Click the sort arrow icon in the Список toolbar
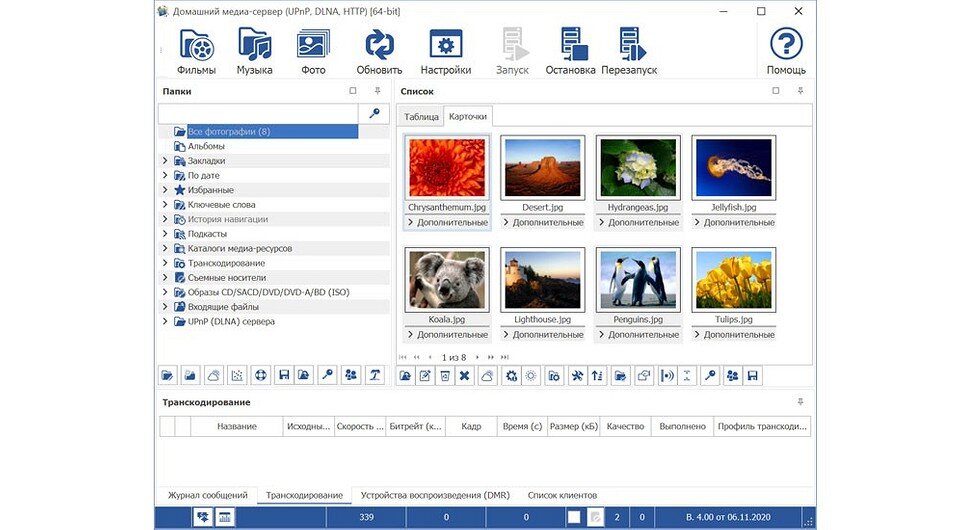 coord(597,376)
